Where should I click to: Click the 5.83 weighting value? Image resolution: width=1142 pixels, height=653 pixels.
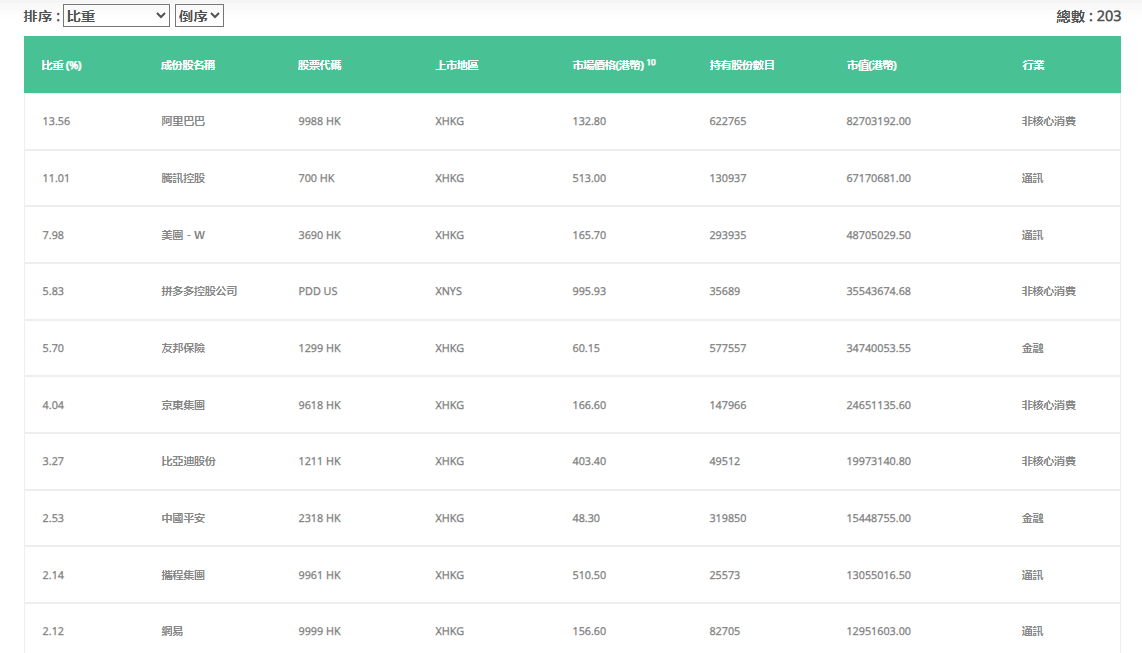(x=53, y=291)
